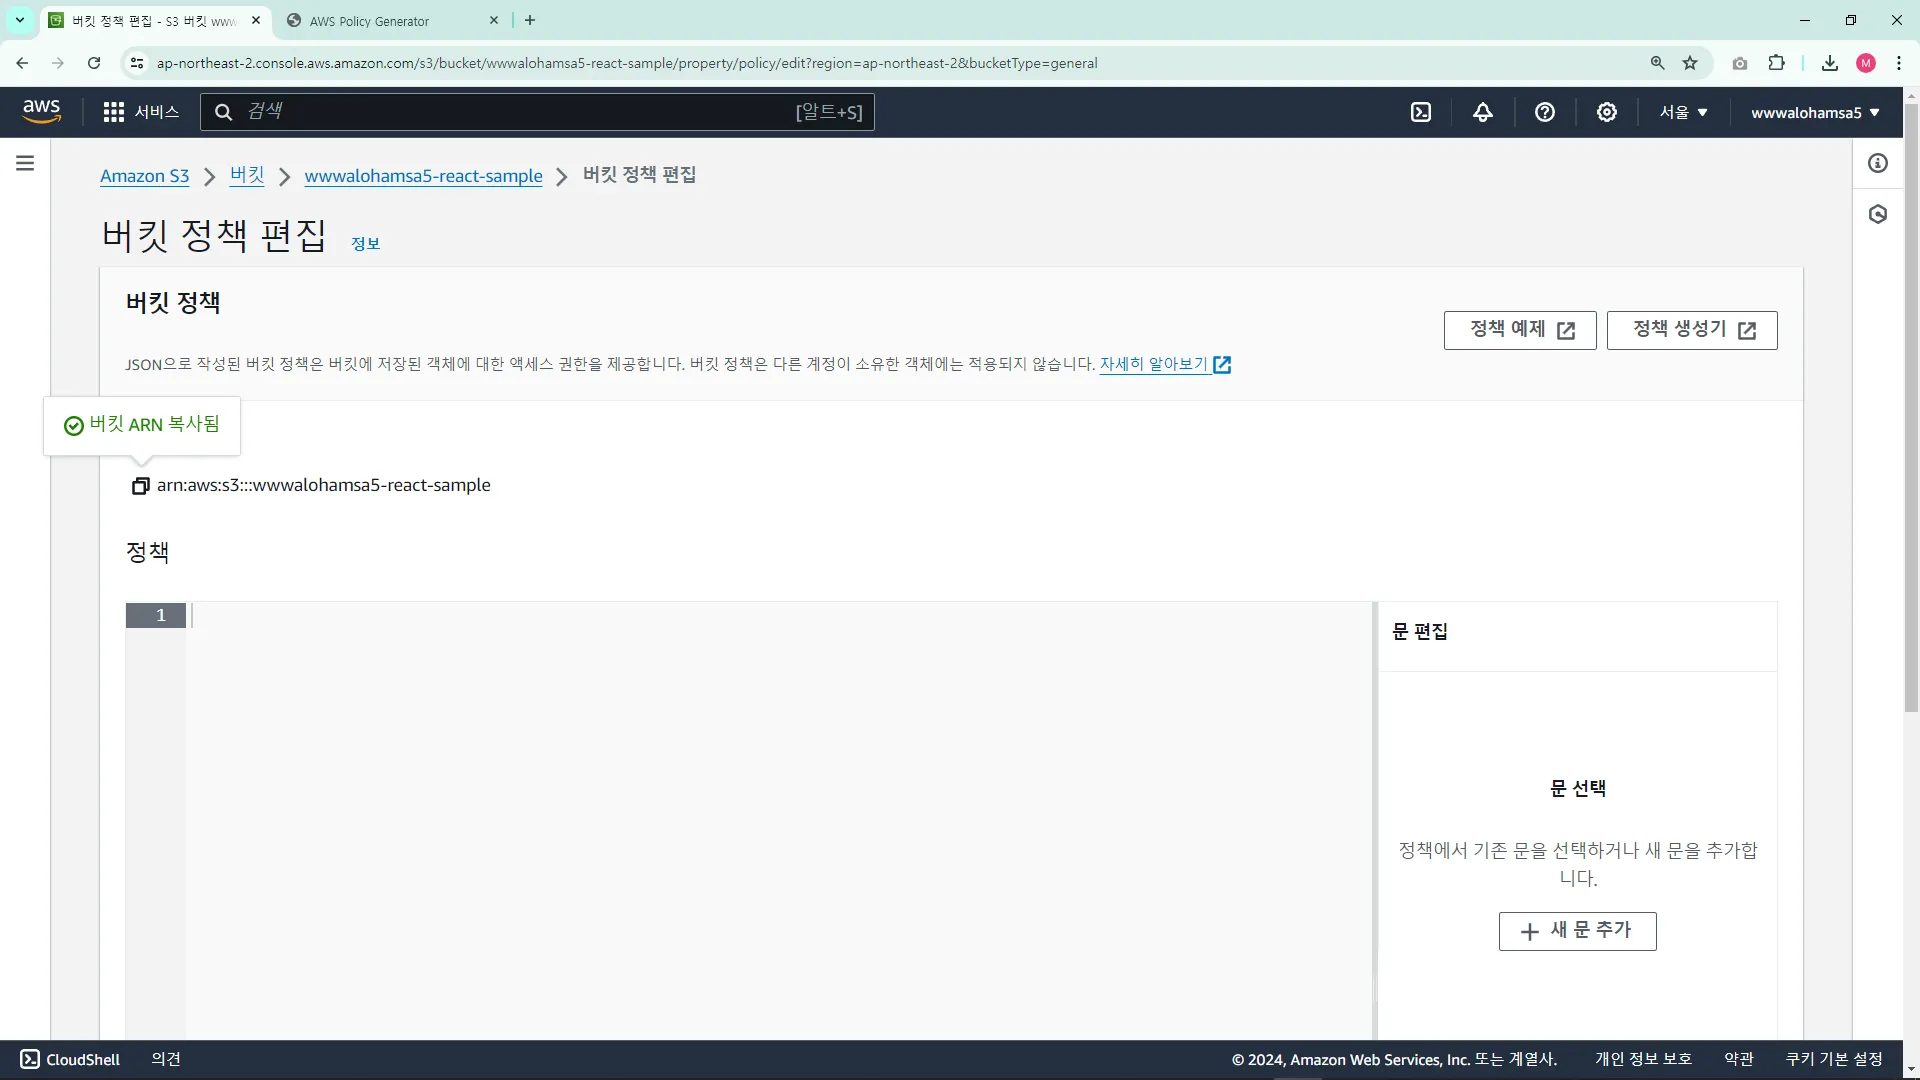Bookmark this page with star icon
This screenshot has height=1080, width=1920.
pyautogui.click(x=1690, y=63)
